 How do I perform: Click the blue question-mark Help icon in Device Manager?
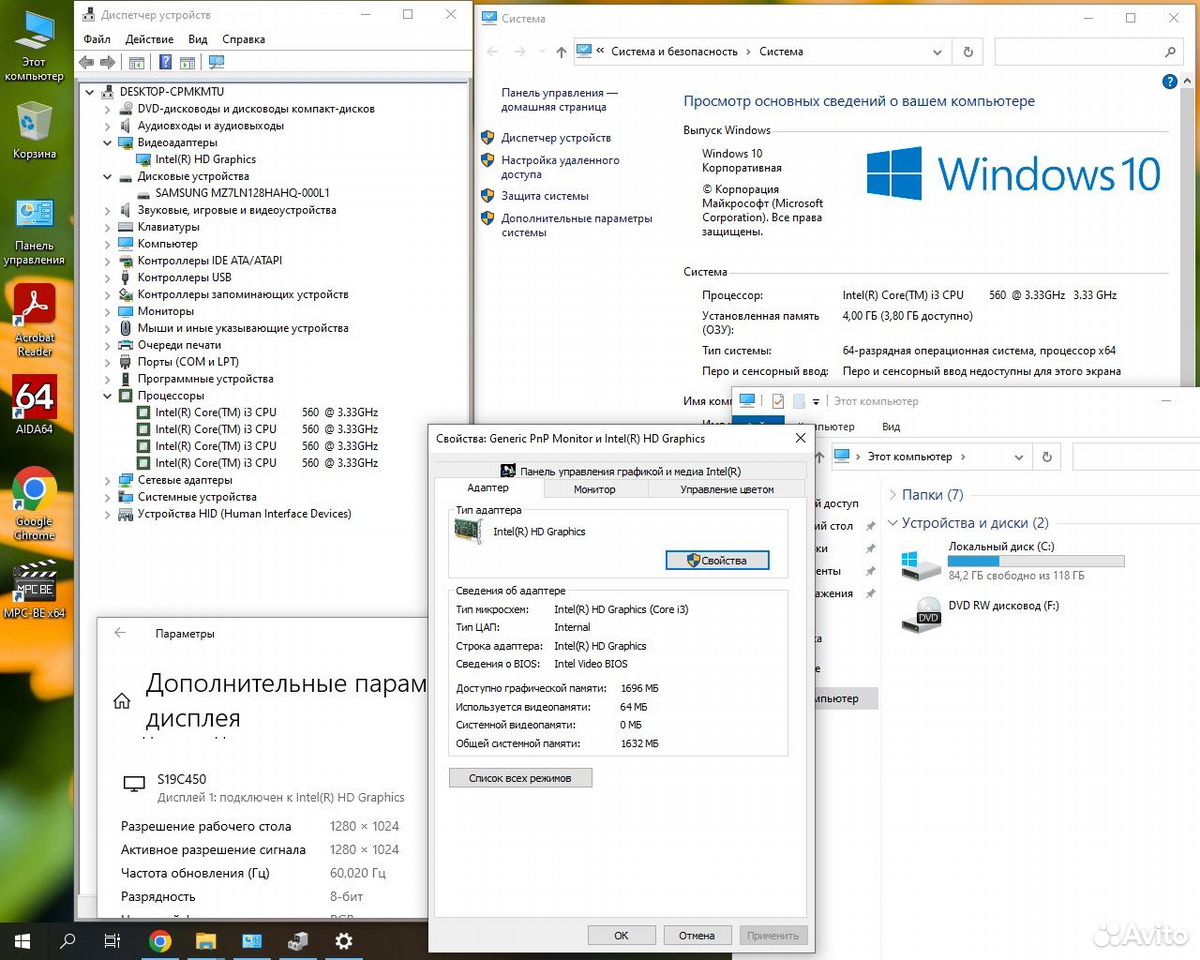coord(164,62)
